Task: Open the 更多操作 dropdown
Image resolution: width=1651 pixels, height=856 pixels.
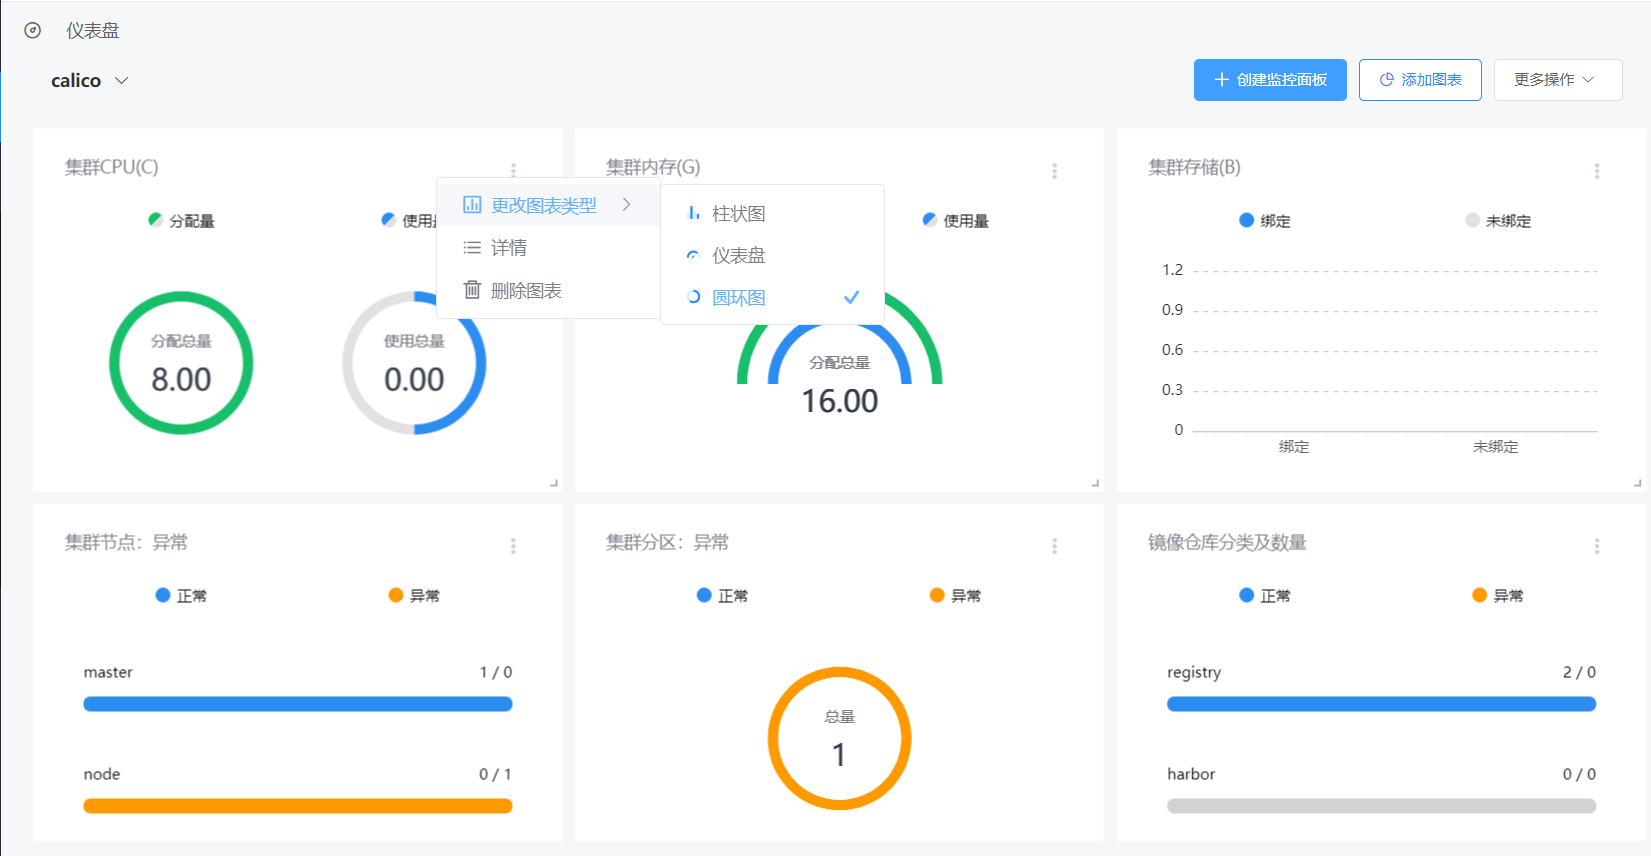Action: pyautogui.click(x=1557, y=80)
